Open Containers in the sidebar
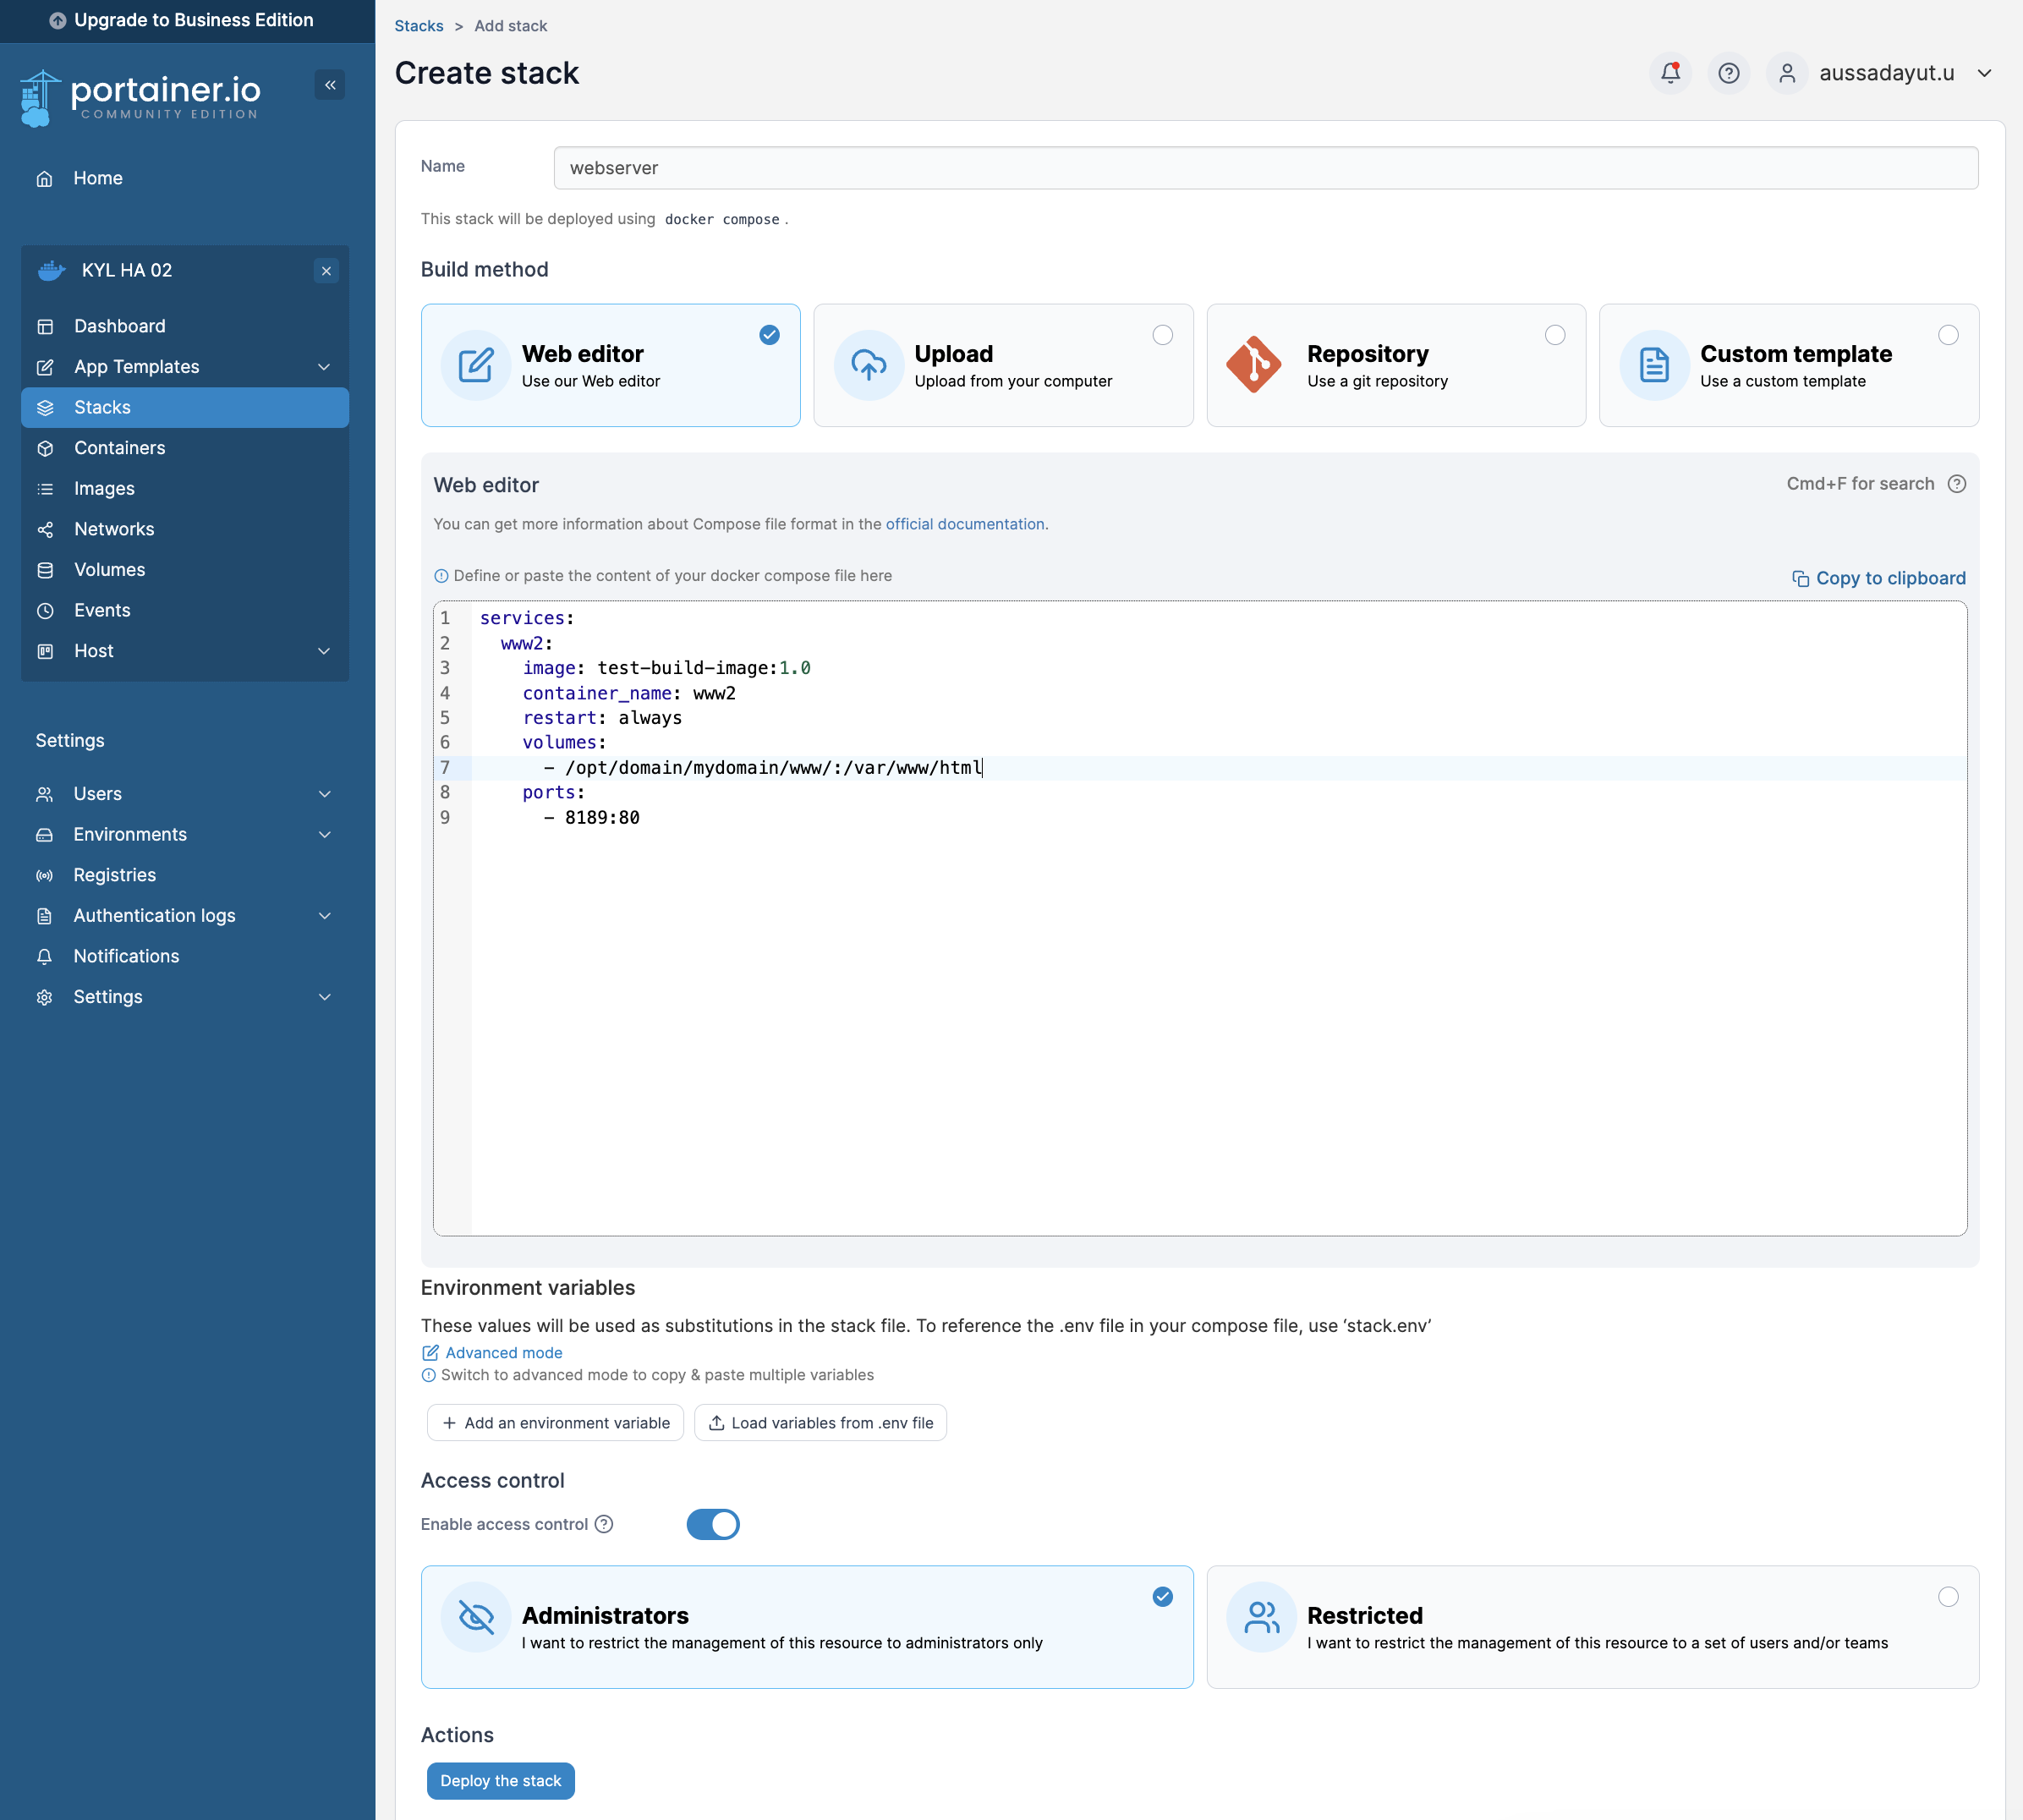This screenshot has width=2023, height=1820. click(119, 448)
